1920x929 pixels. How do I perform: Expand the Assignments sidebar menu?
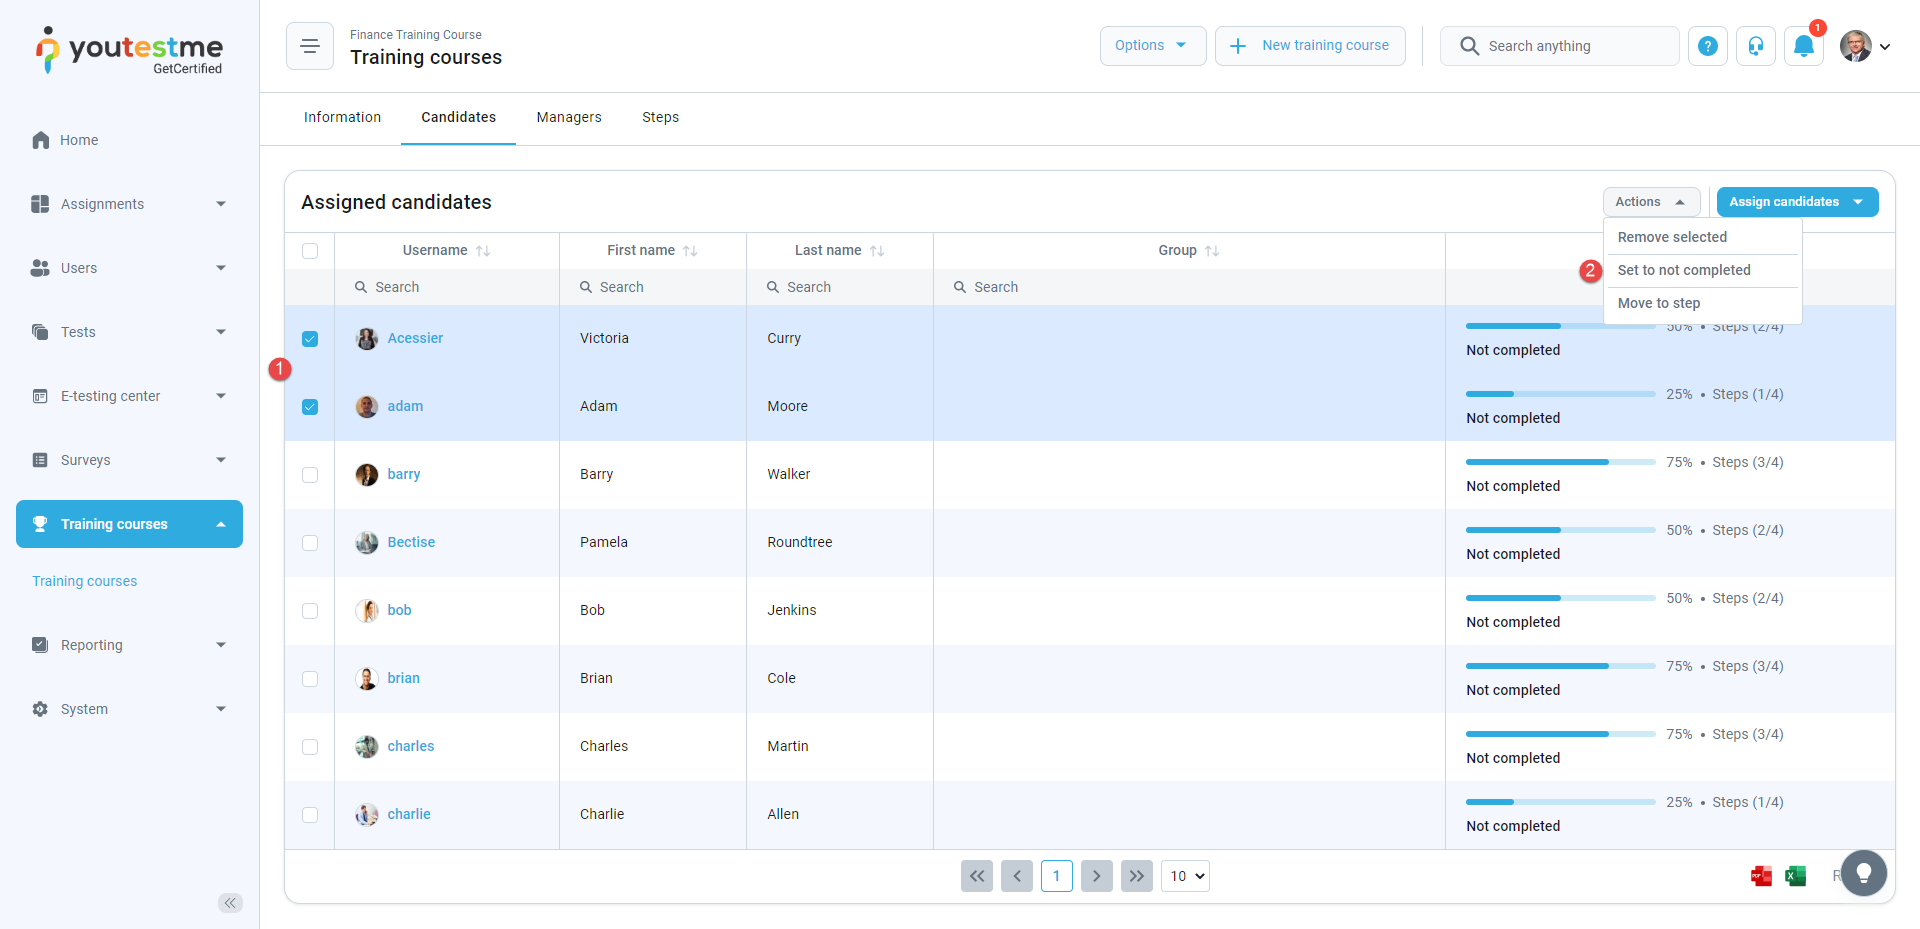coord(129,204)
